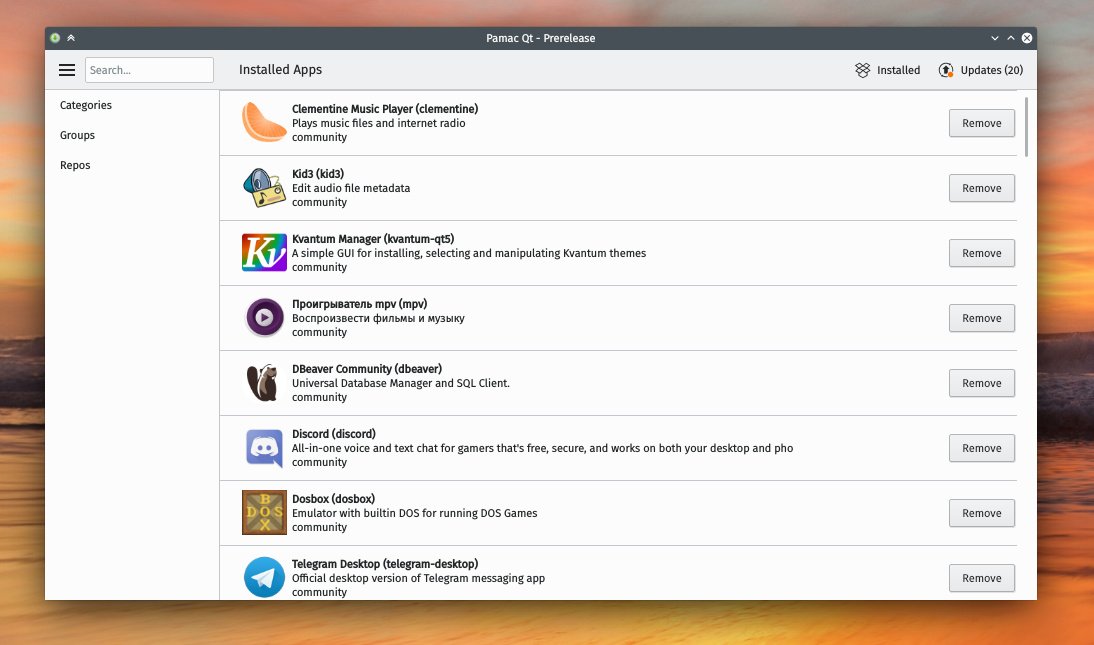Maximize the Pamac Qt window

pyautogui.click(x=1011, y=38)
